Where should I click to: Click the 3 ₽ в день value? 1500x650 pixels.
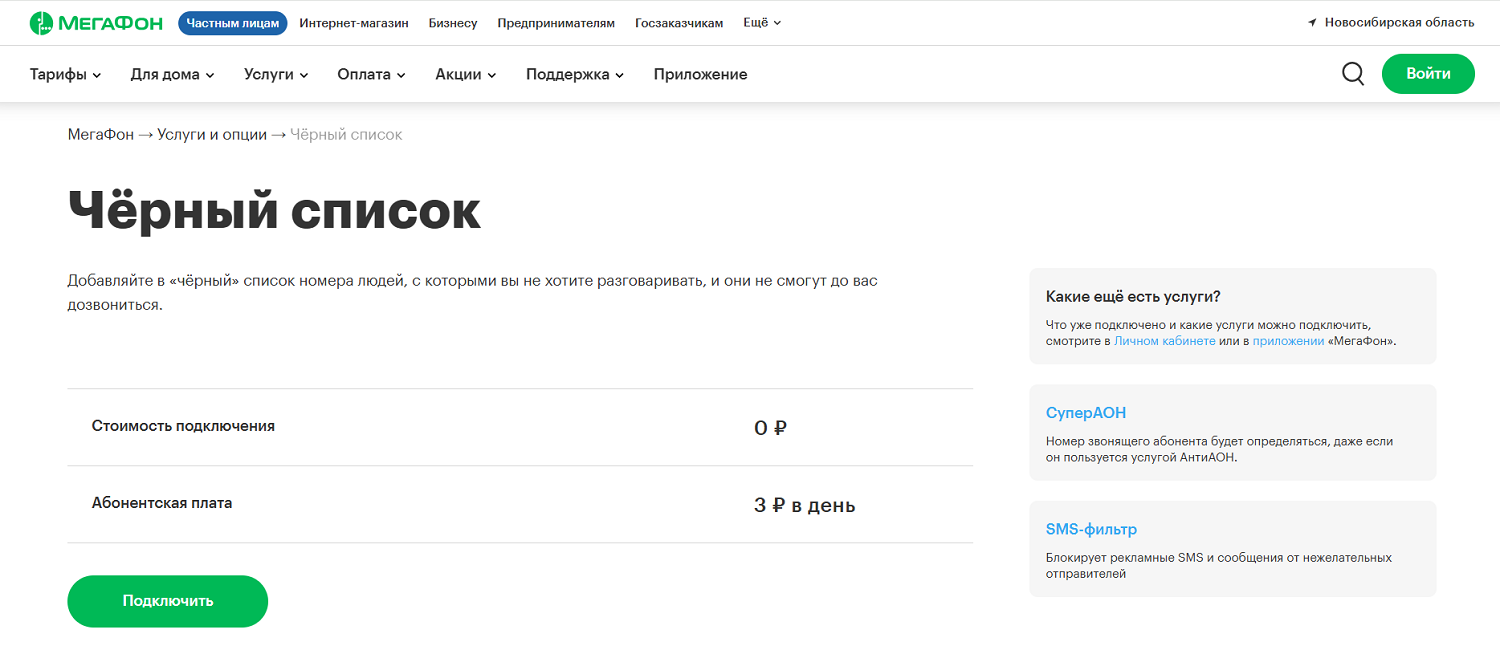point(805,505)
